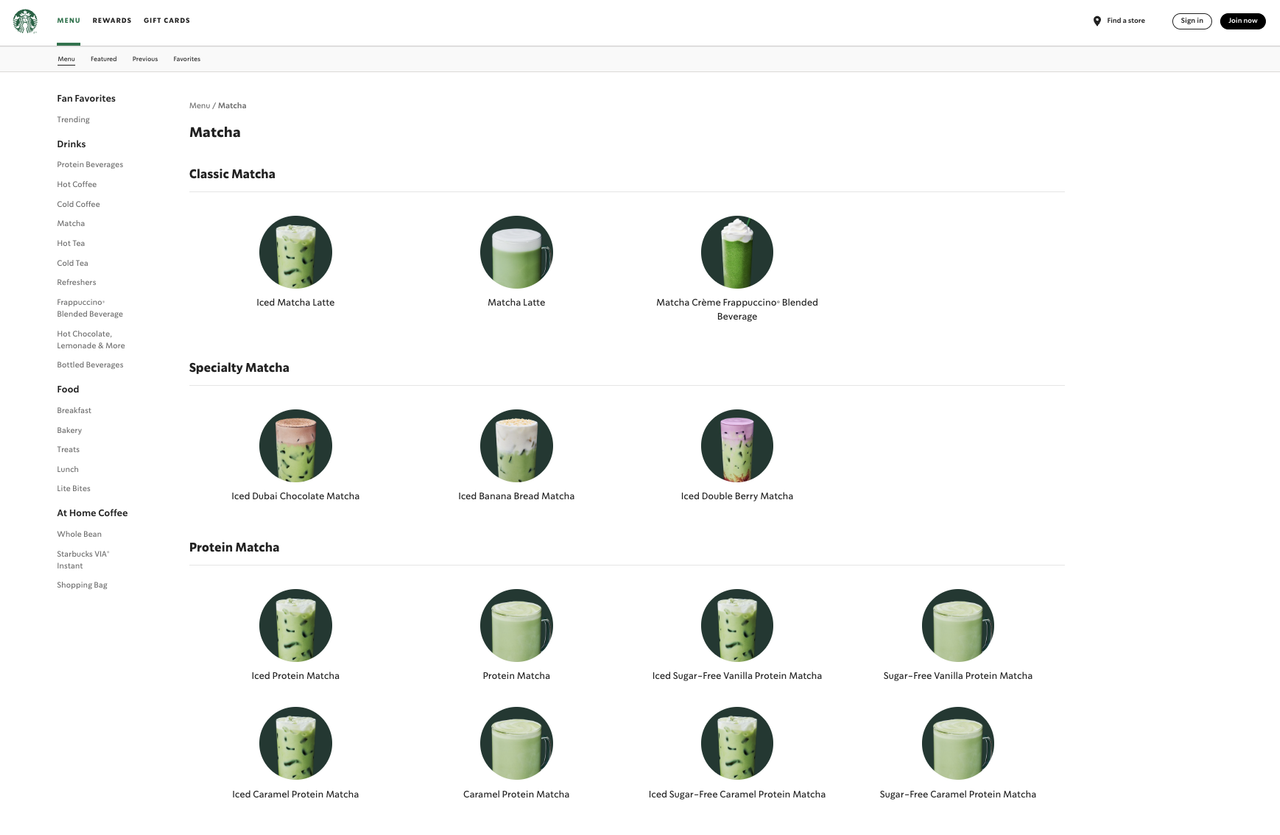Select Starbucks VIA Instant link
This screenshot has width=1280, height=835.
(x=83, y=560)
